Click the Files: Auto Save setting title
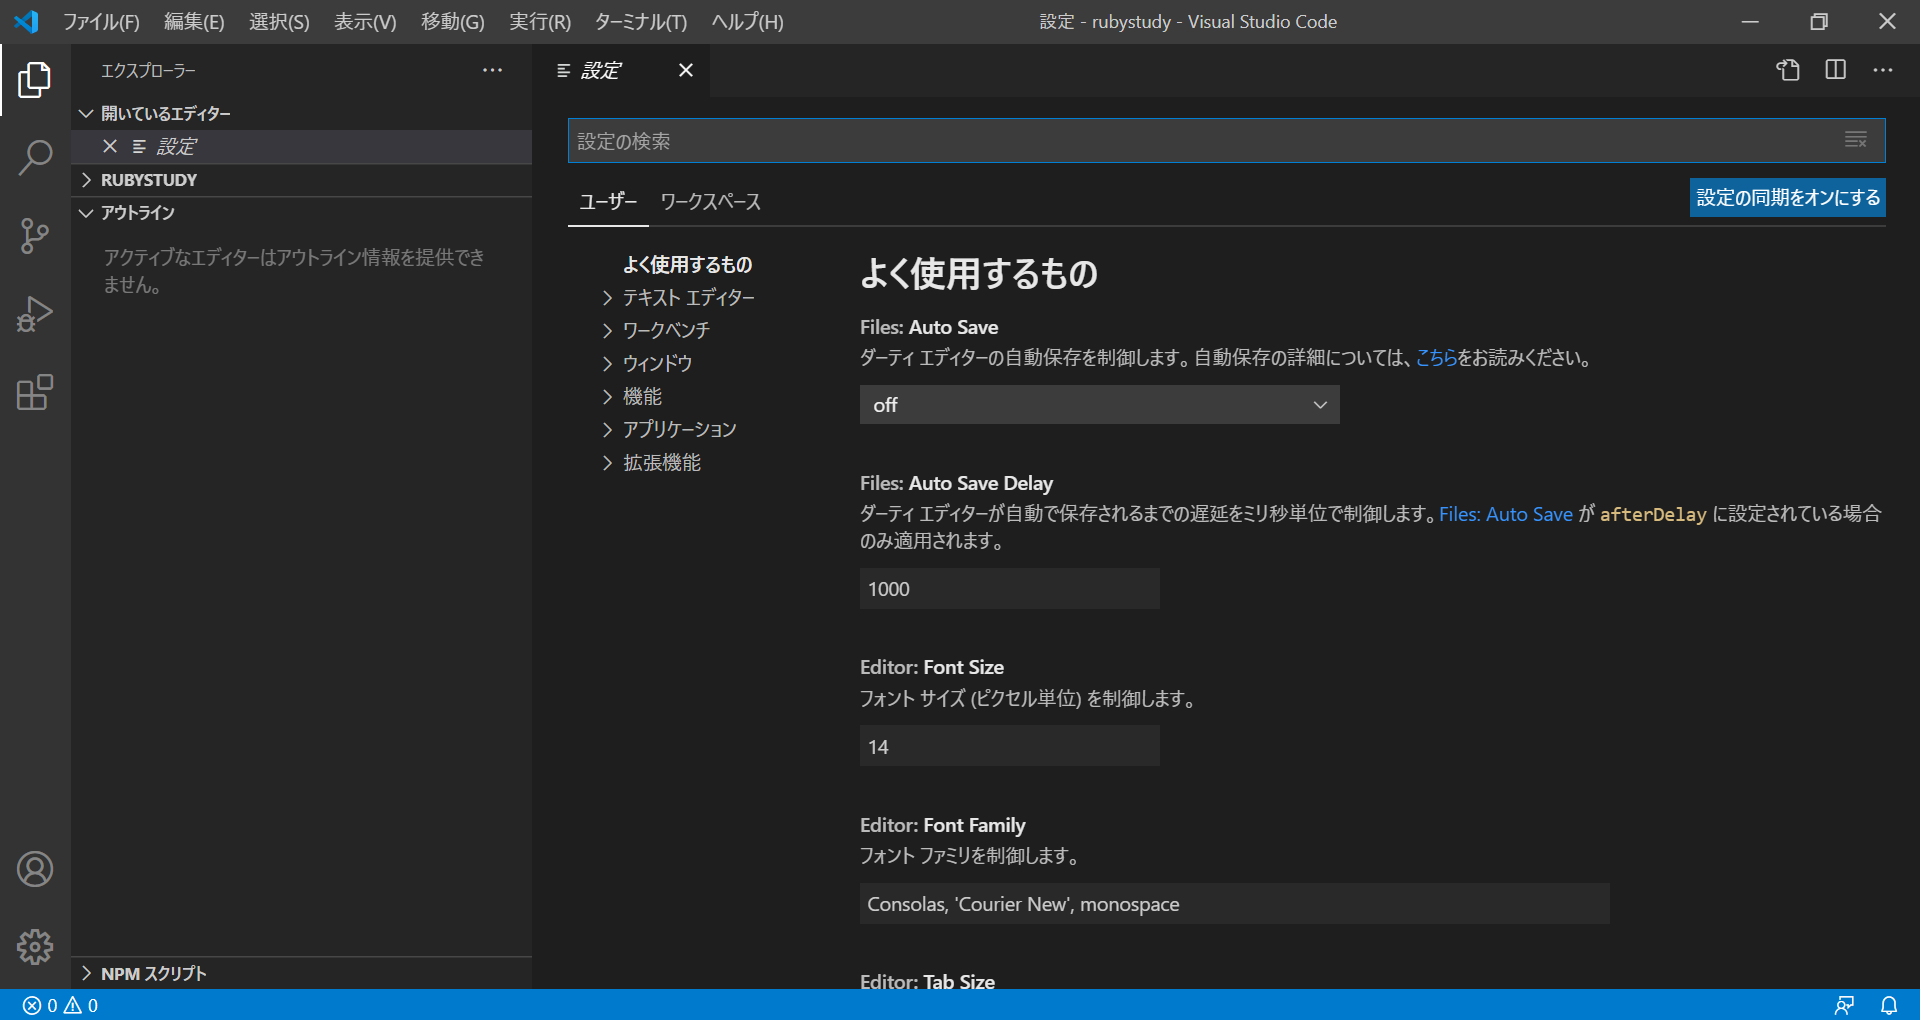The width and height of the screenshot is (1920, 1020). [x=929, y=327]
